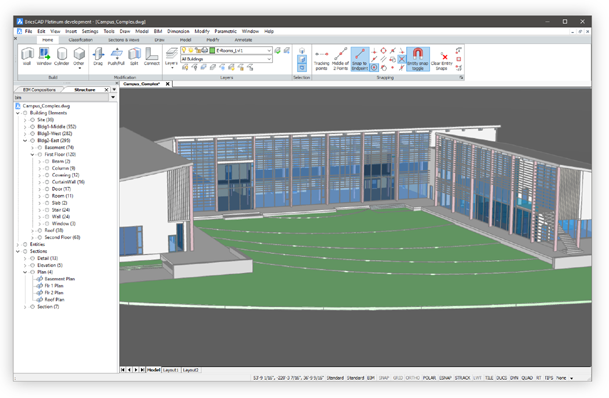Viewport: 609px width, 398px height.
Task: Toggle the Entity snap magnet button
Action: click(418, 59)
